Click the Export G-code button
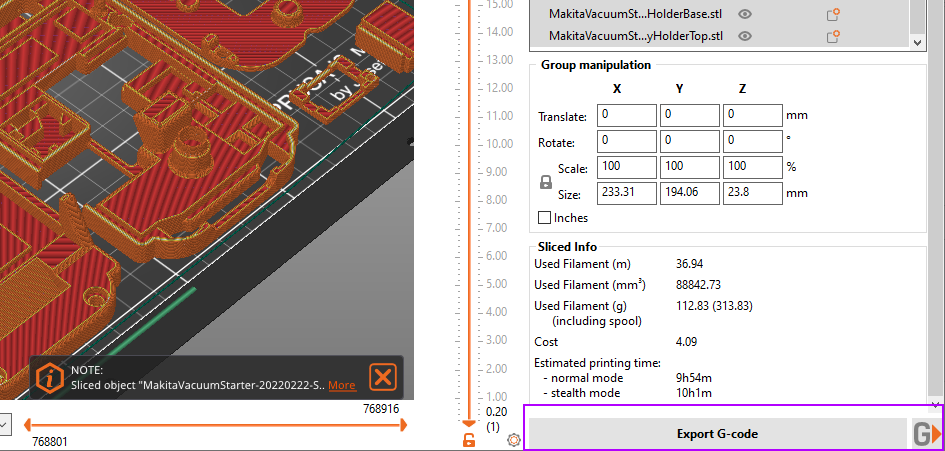This screenshot has height=451, width=945. tap(716, 434)
